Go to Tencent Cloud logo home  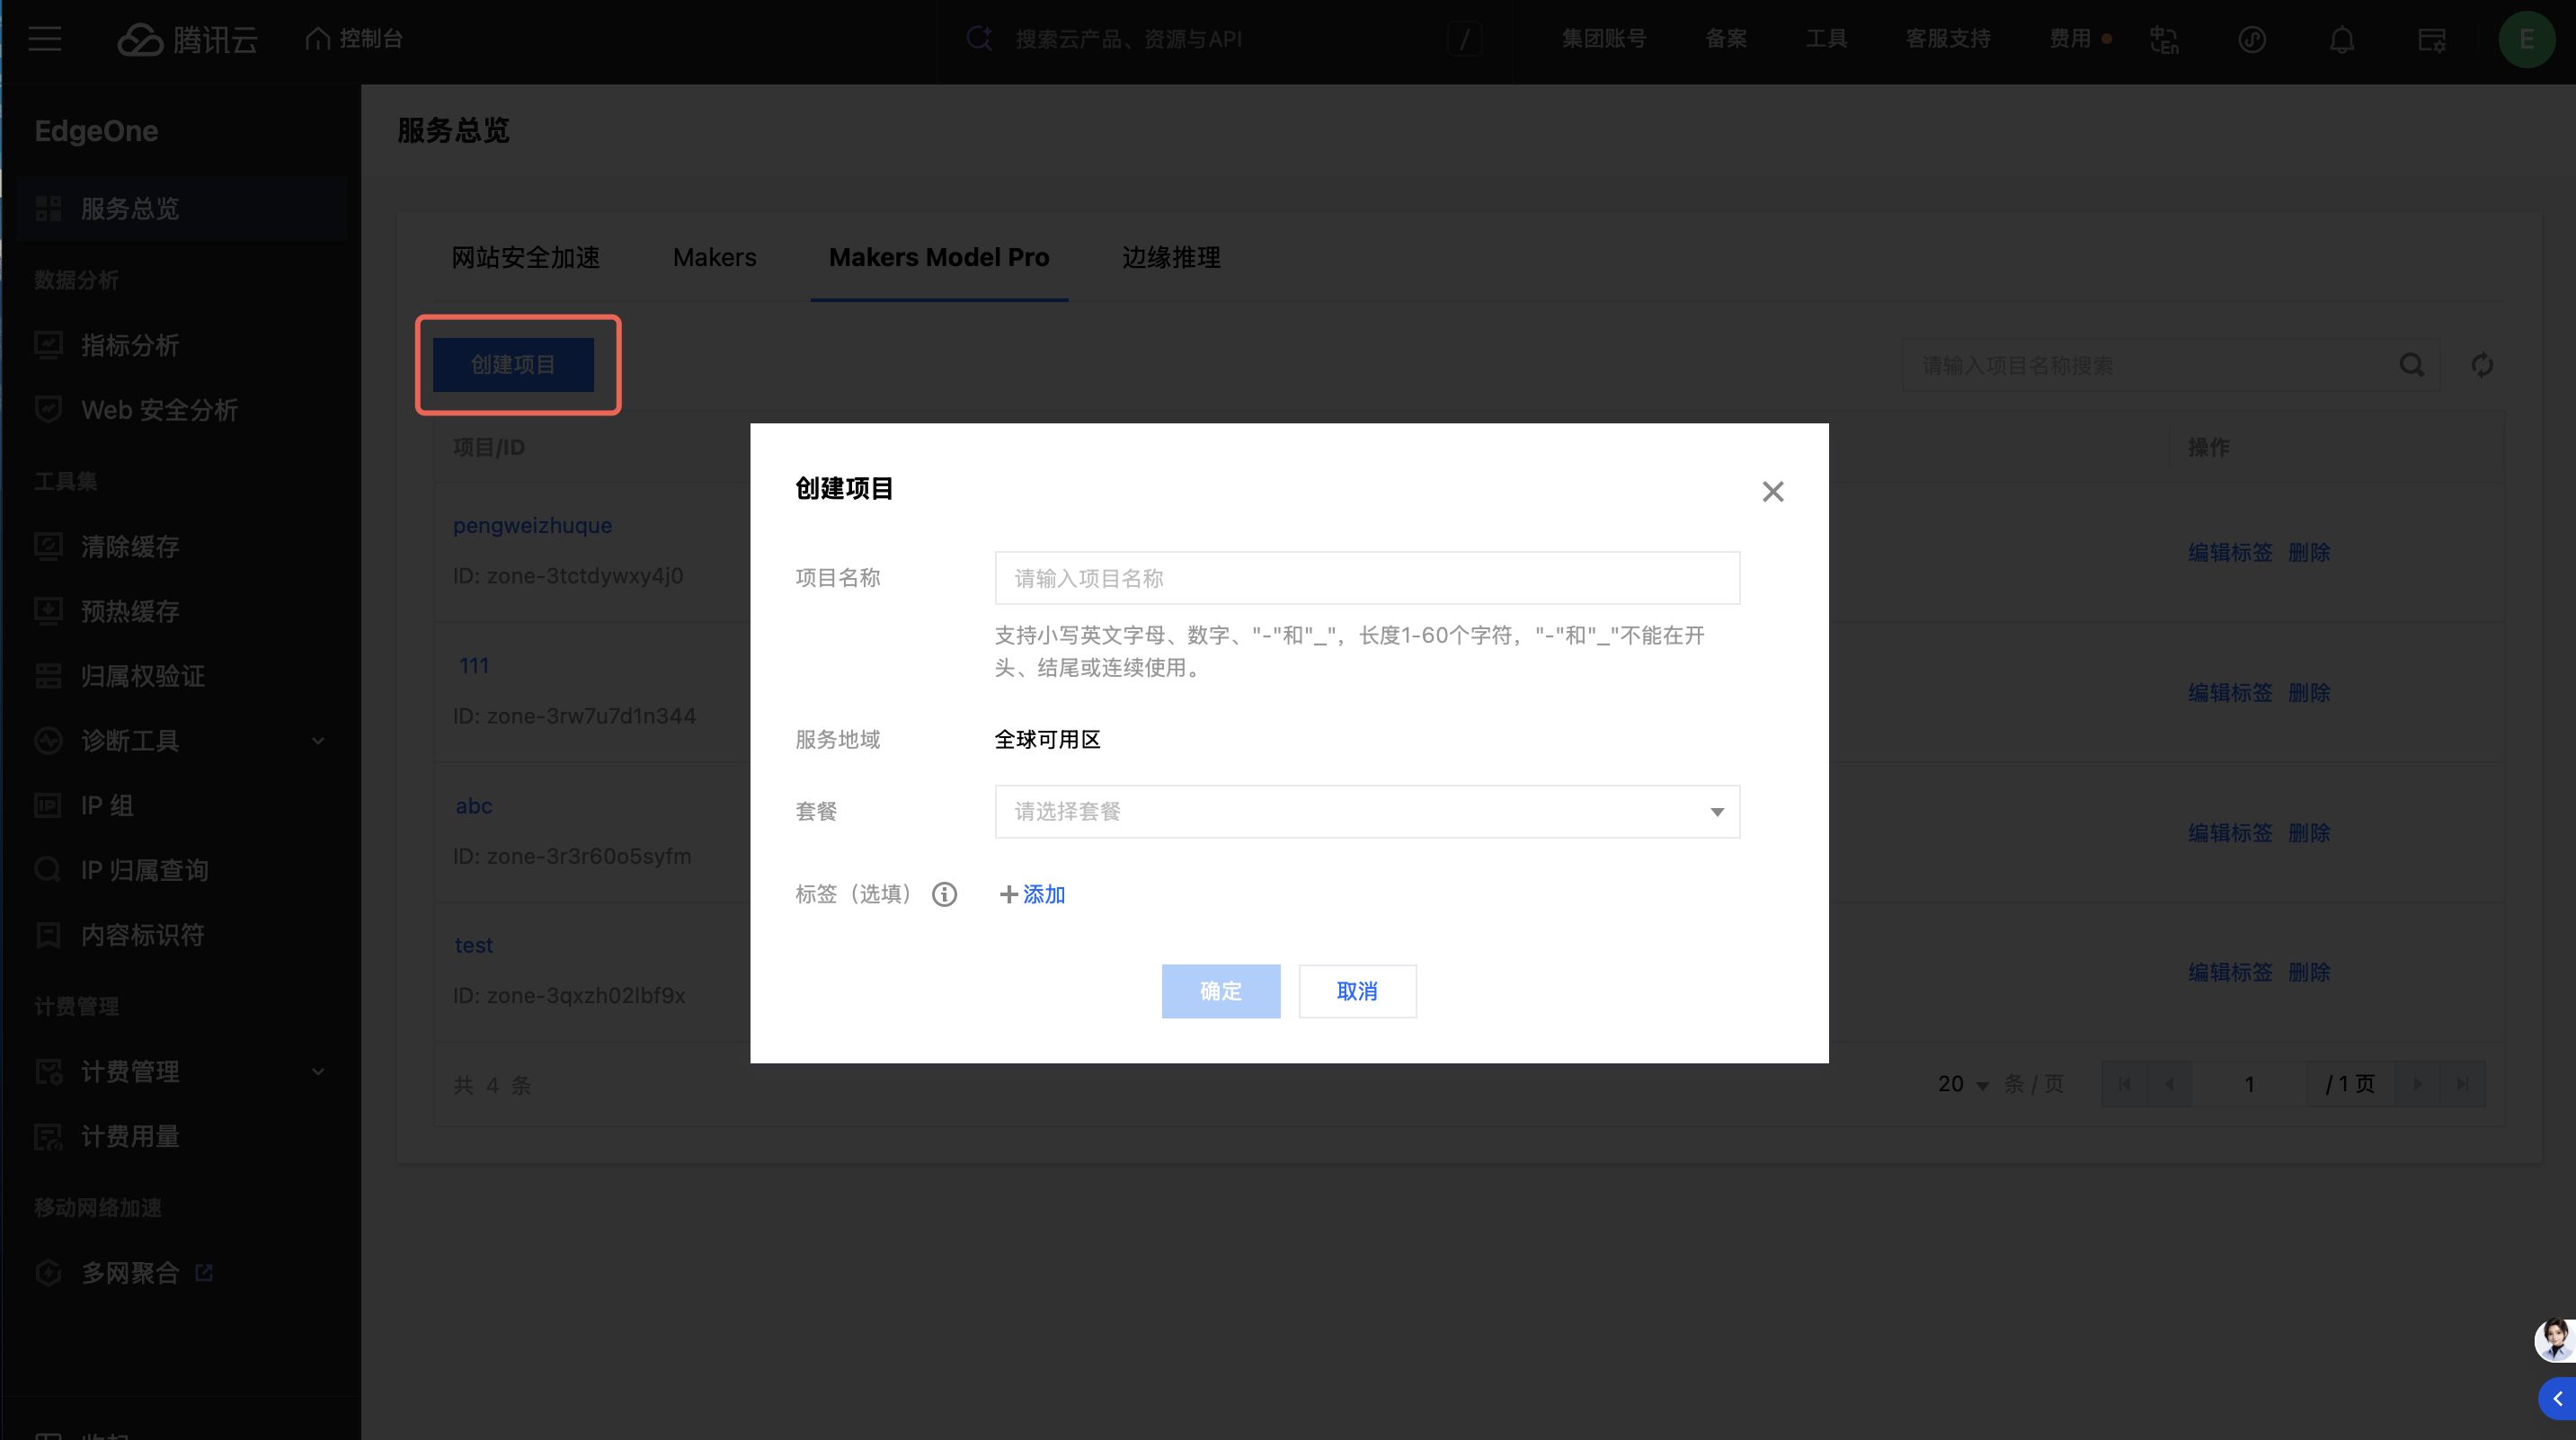tap(187, 39)
